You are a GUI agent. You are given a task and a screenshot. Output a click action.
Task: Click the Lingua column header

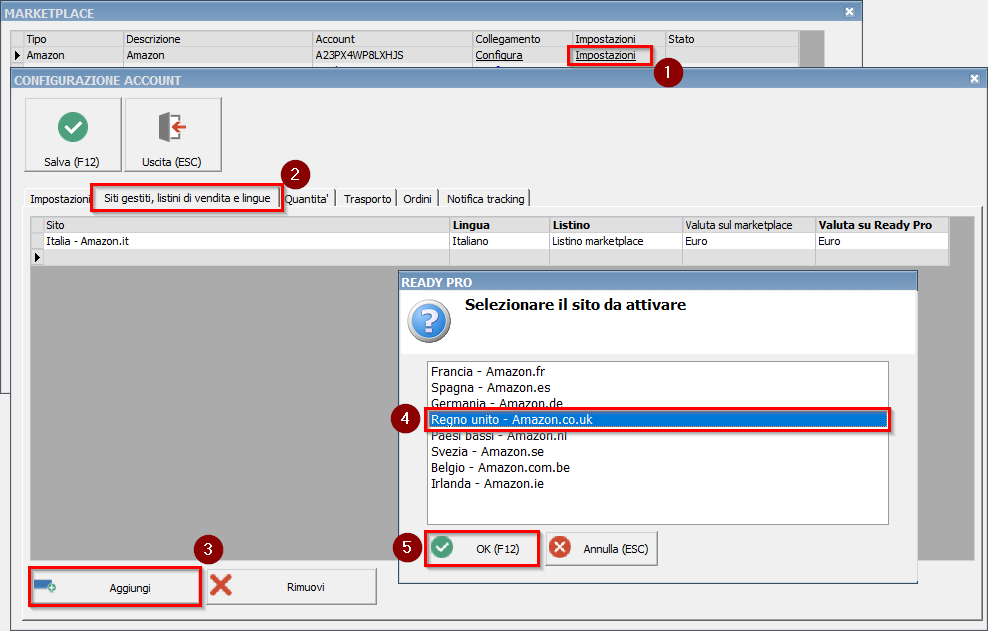pos(500,225)
